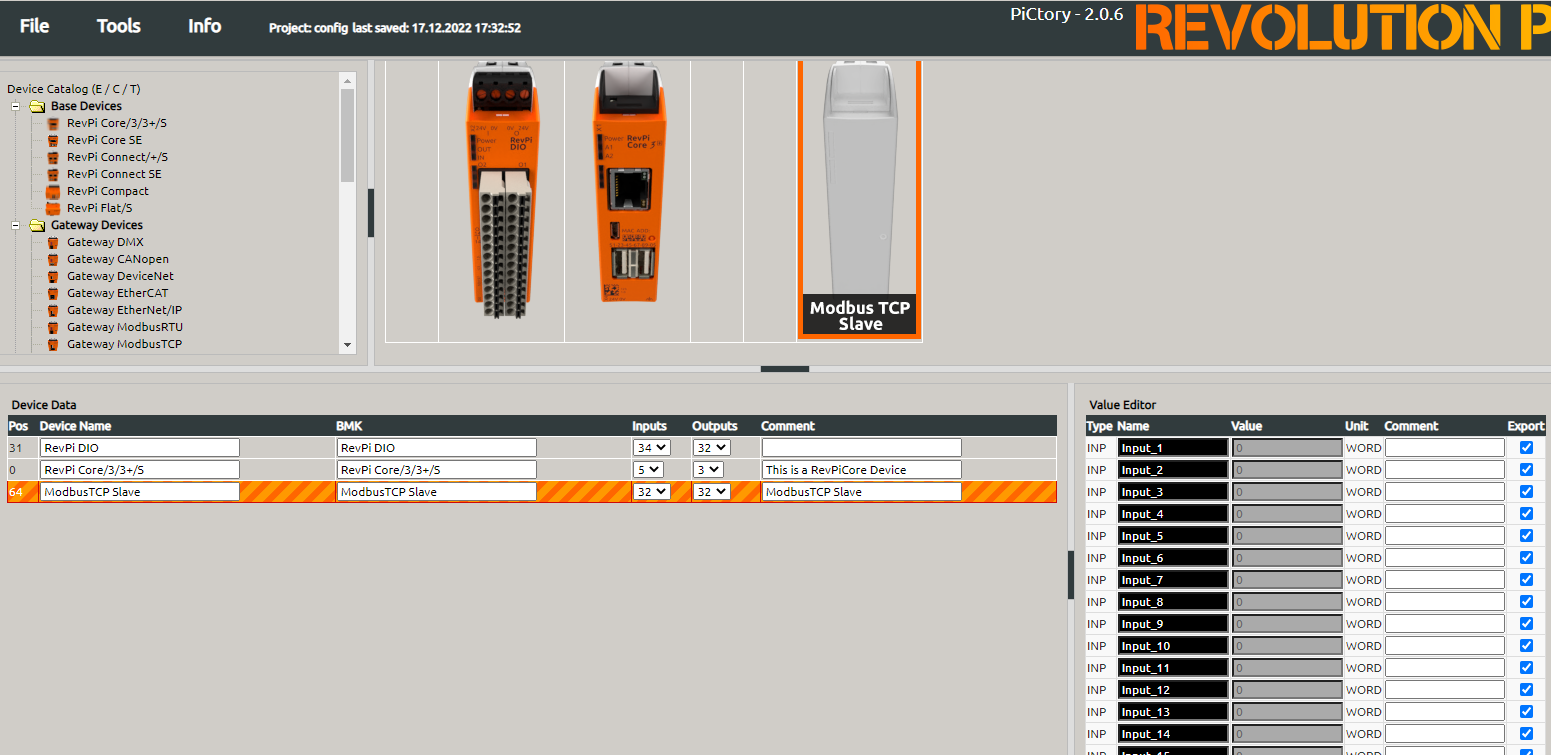Click the Device Catalog (E / C / T) label

(x=74, y=89)
